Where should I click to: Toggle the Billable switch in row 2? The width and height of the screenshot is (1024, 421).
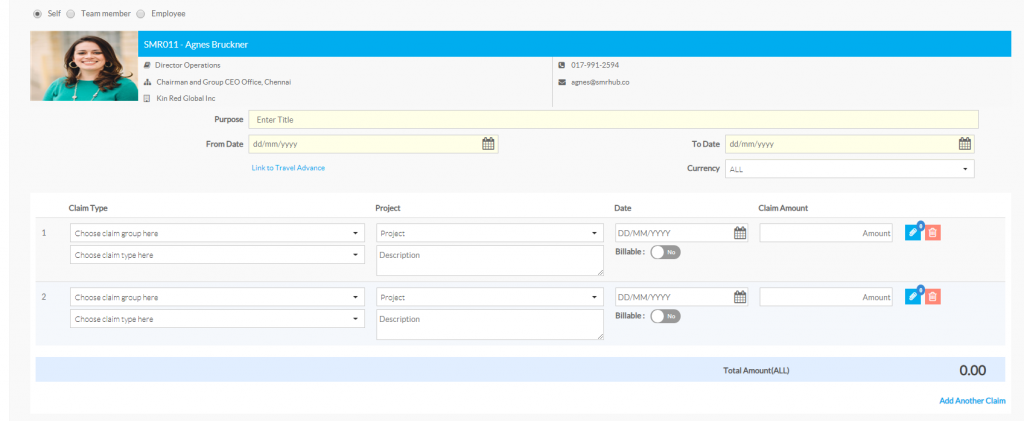click(665, 316)
